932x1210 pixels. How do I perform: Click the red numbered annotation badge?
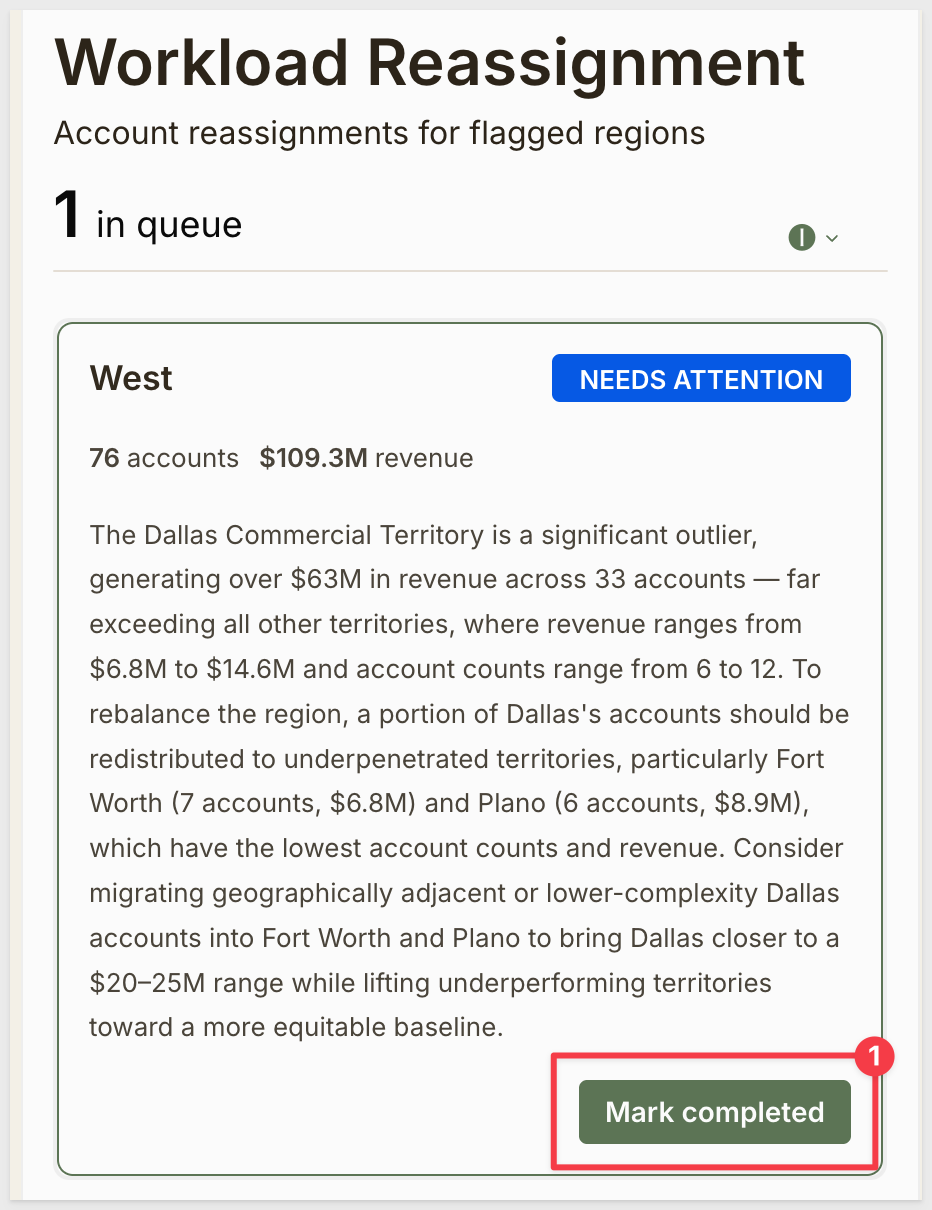pyautogui.click(x=876, y=1056)
